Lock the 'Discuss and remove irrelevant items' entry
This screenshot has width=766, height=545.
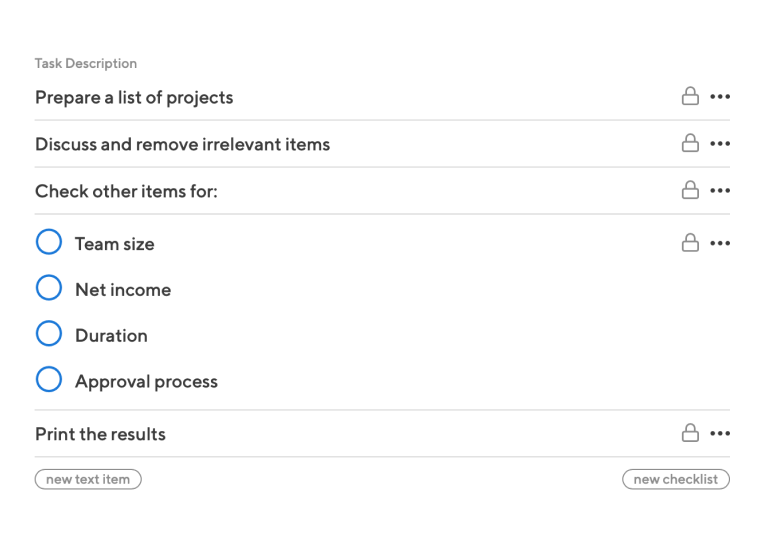(690, 143)
